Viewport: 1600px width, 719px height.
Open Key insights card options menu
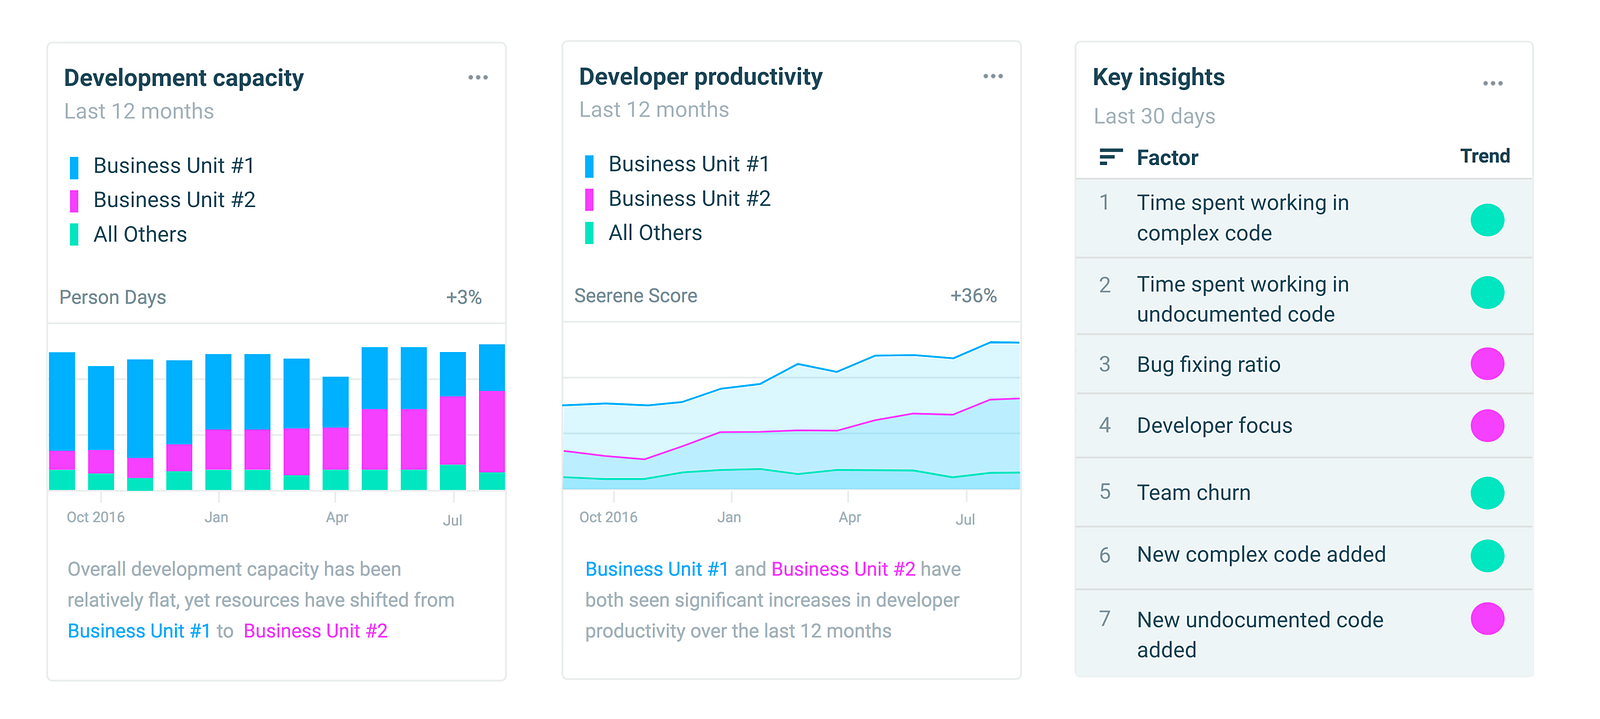[x=1493, y=84]
